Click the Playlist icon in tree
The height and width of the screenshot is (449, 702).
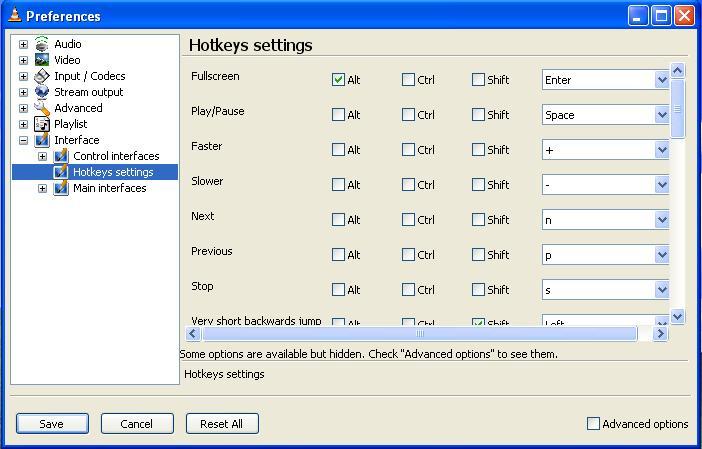(x=42, y=124)
